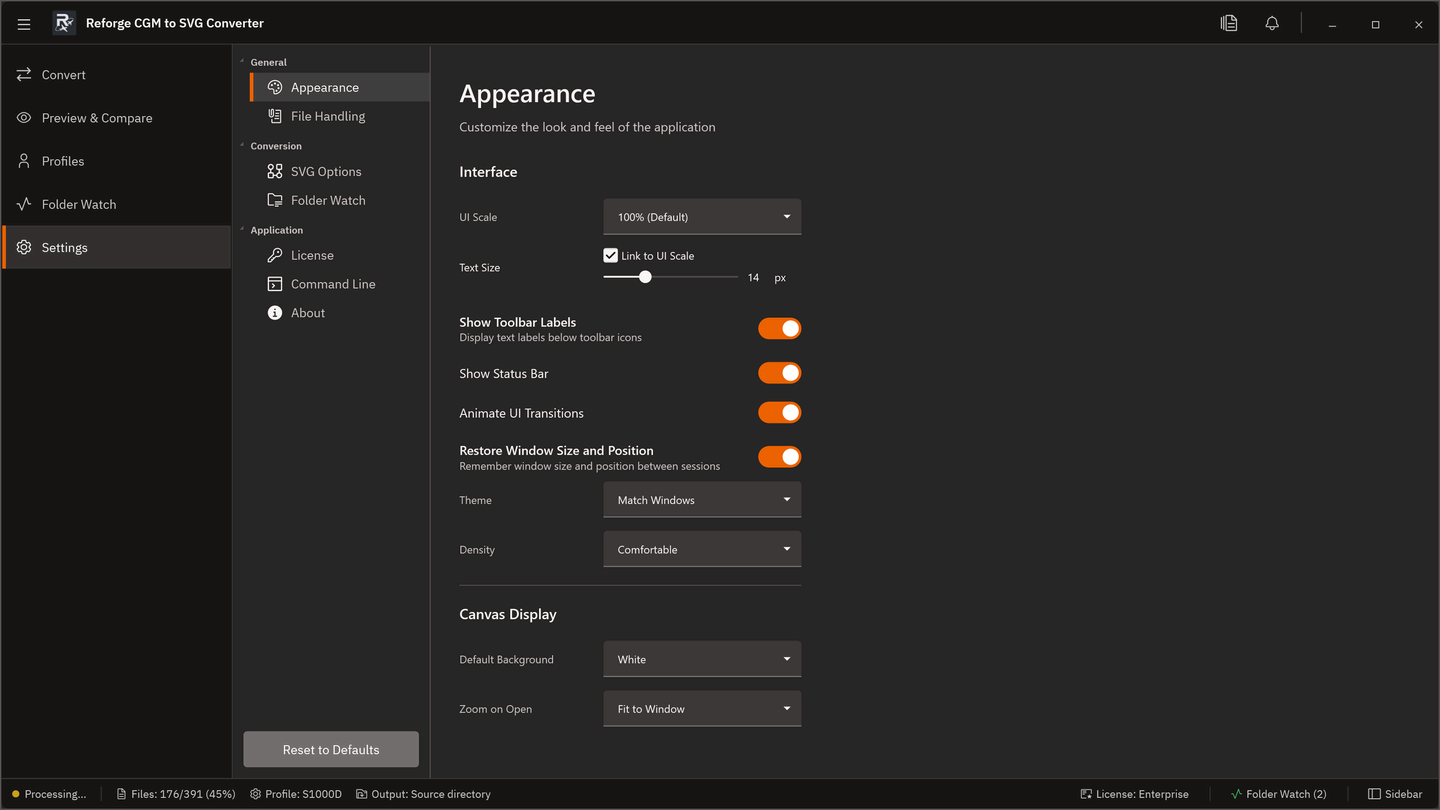Expand the Density combo box
The height and width of the screenshot is (810, 1440).
702,549
